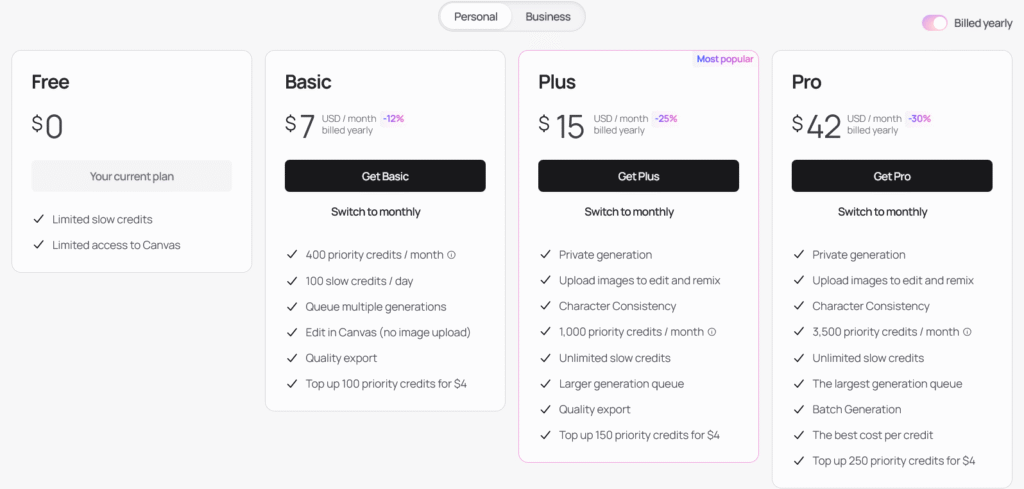Switch Pro plan to monthly billing
Screen dimensions: 1024x489
882,212
